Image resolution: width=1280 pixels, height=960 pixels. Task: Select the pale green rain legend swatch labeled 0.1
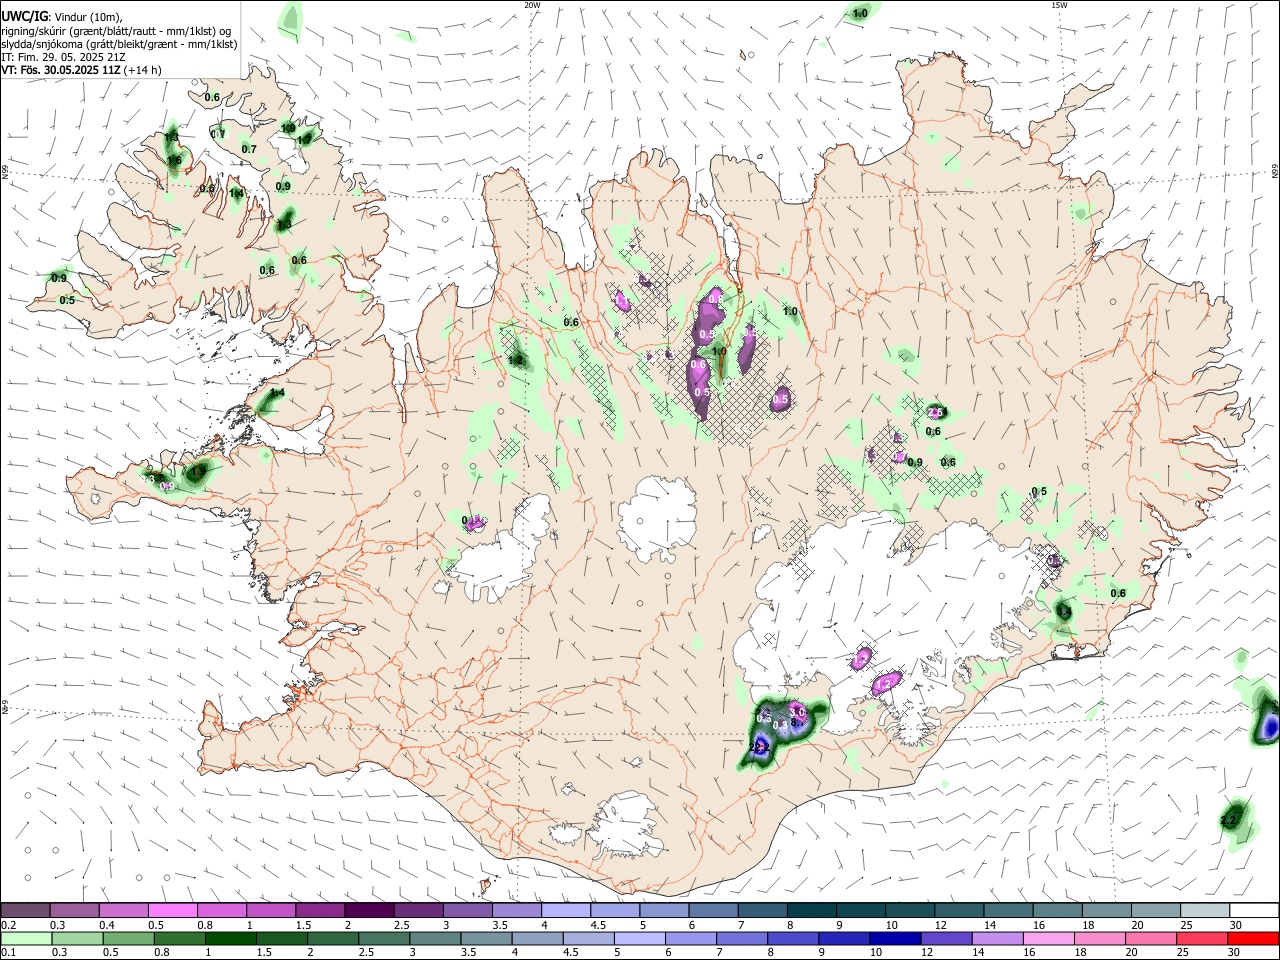pyautogui.click(x=26, y=938)
